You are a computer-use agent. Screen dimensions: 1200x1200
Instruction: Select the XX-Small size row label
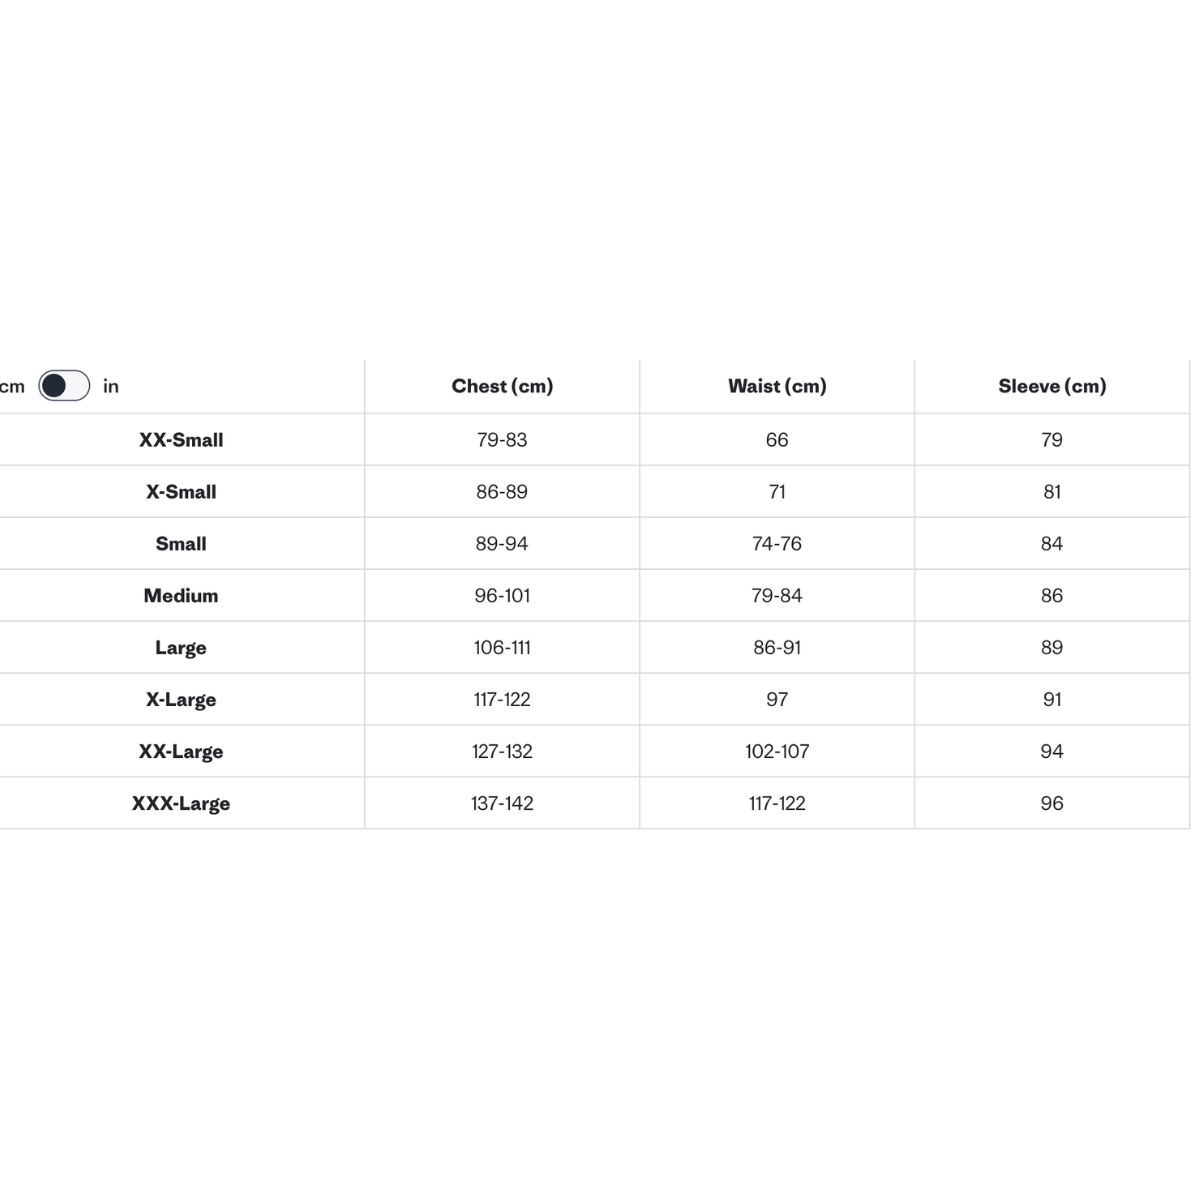click(181, 440)
